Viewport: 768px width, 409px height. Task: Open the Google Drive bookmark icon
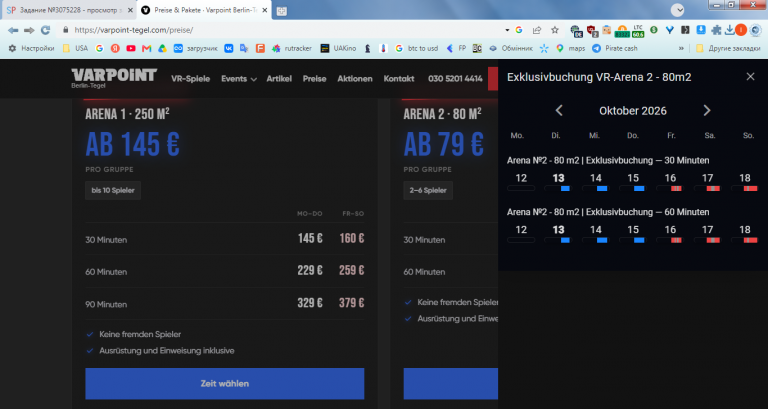pyautogui.click(x=162, y=48)
